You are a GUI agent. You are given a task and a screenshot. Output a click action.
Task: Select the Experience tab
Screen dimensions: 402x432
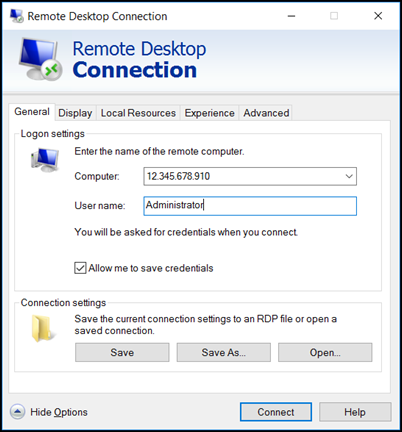coord(209,113)
